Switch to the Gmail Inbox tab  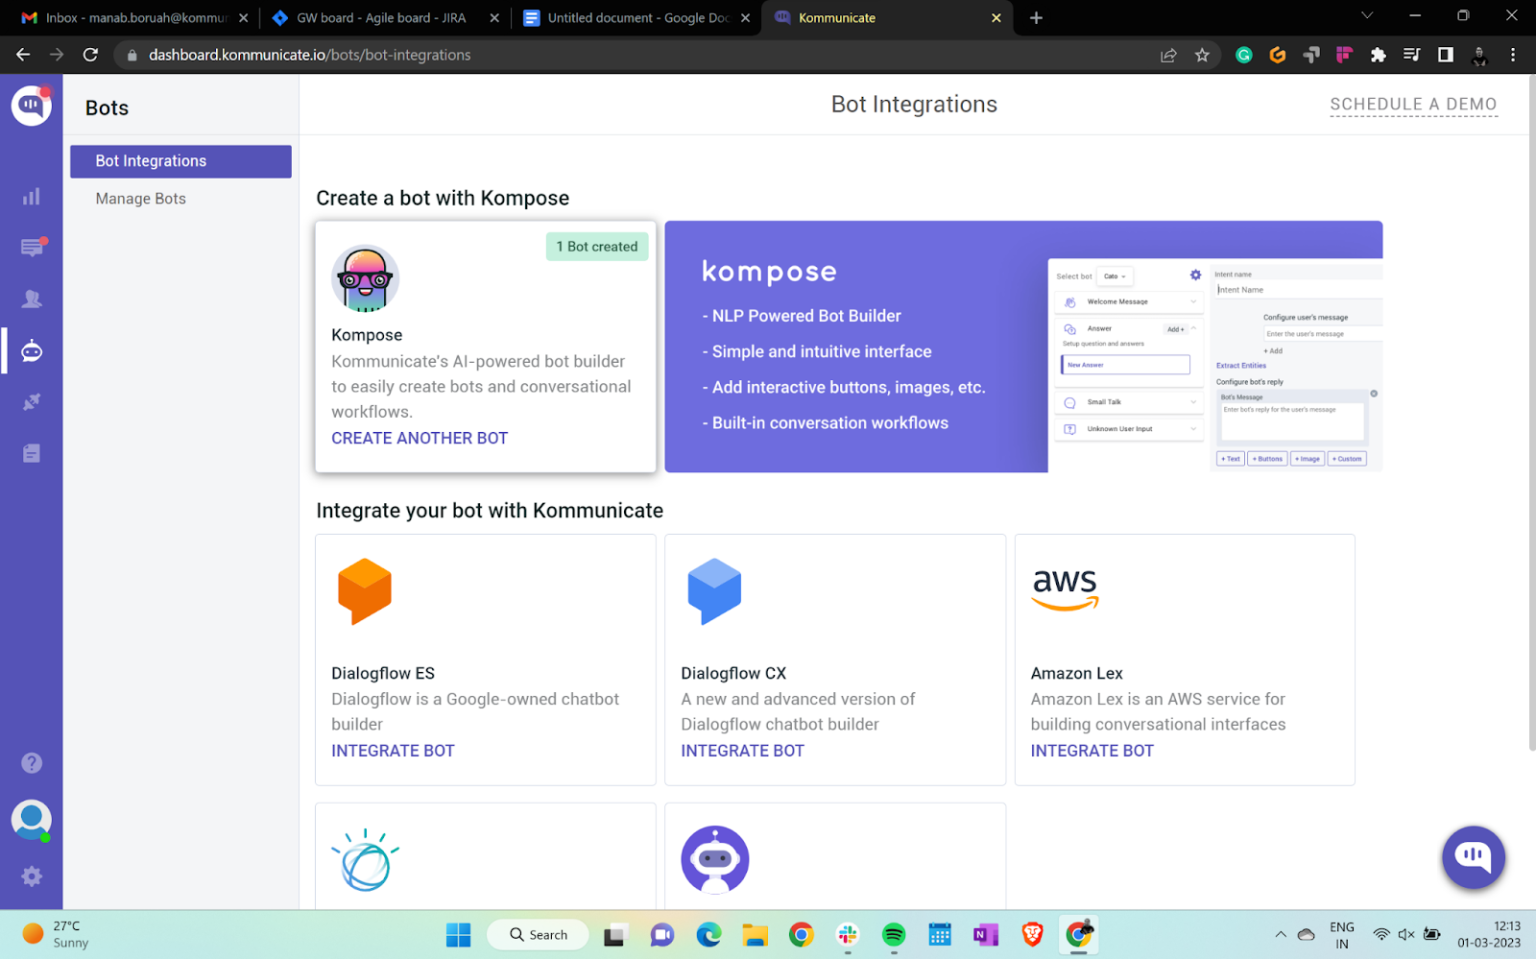pos(130,17)
